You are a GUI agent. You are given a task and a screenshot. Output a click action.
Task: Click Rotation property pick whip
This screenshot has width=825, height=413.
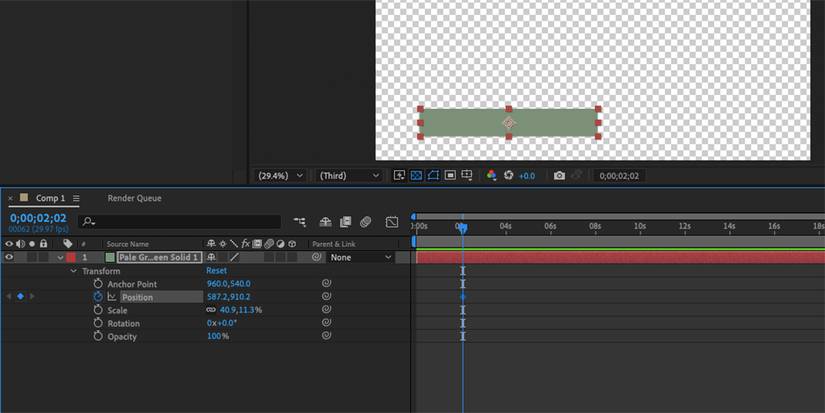(x=326, y=323)
